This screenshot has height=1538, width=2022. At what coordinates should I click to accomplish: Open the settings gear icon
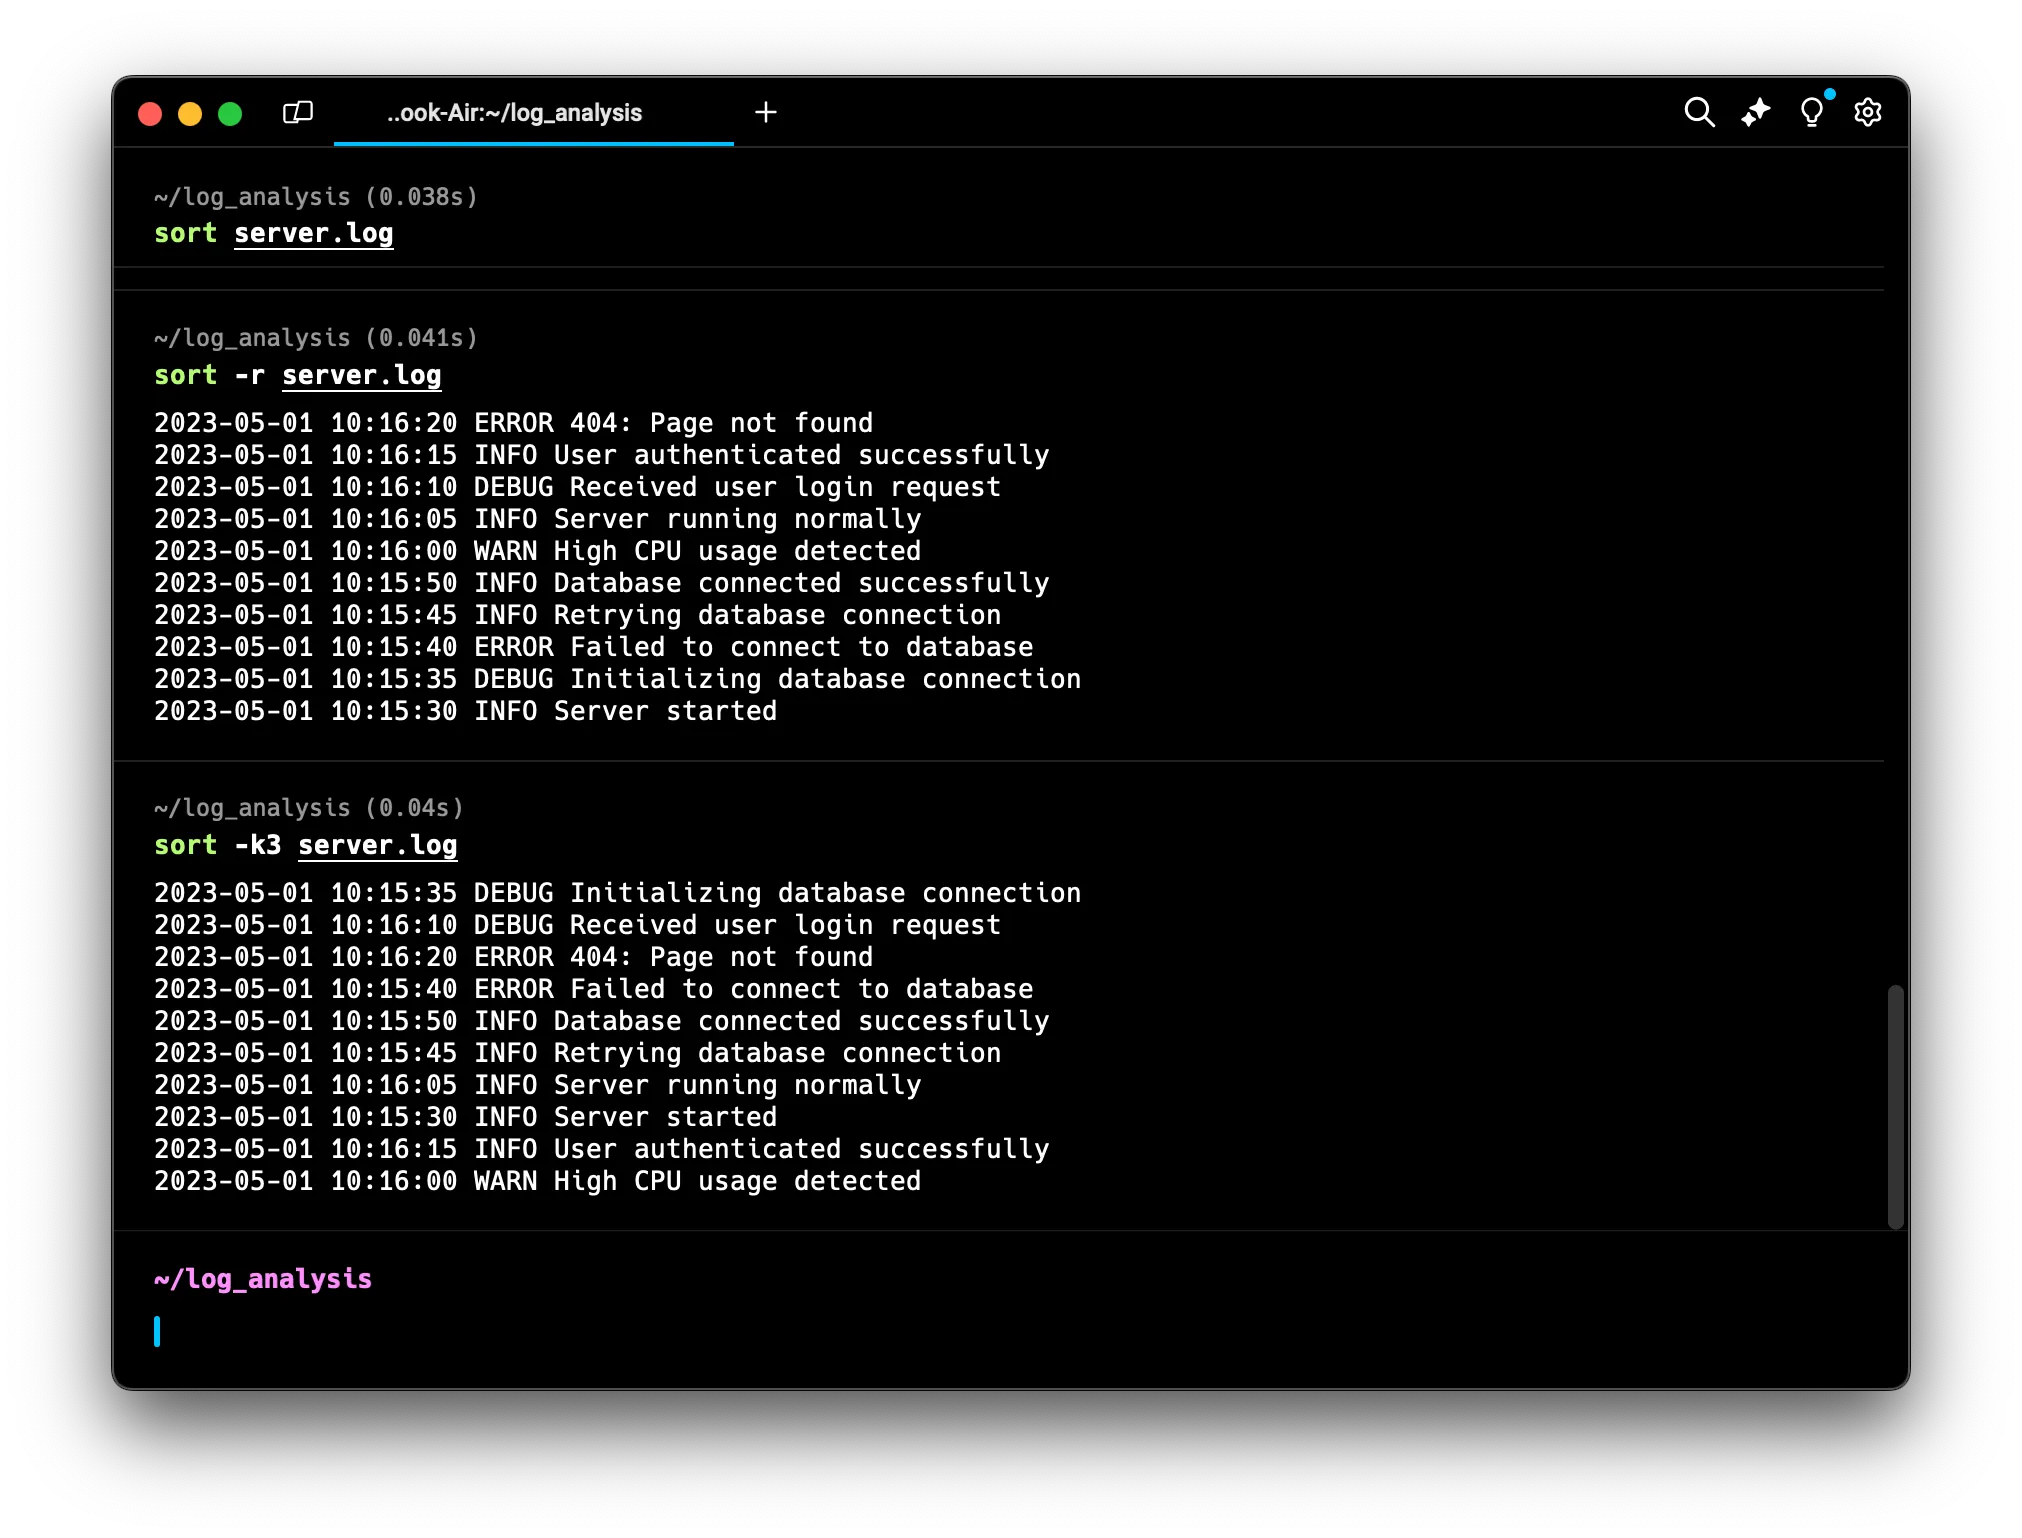pyautogui.click(x=1867, y=112)
